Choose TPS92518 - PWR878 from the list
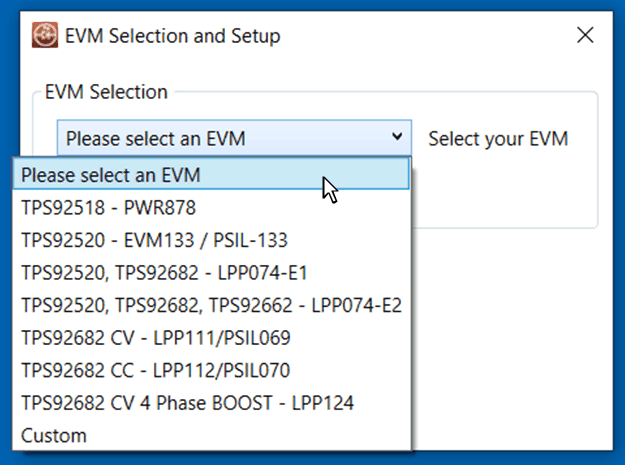This screenshot has width=625, height=465. (108, 208)
